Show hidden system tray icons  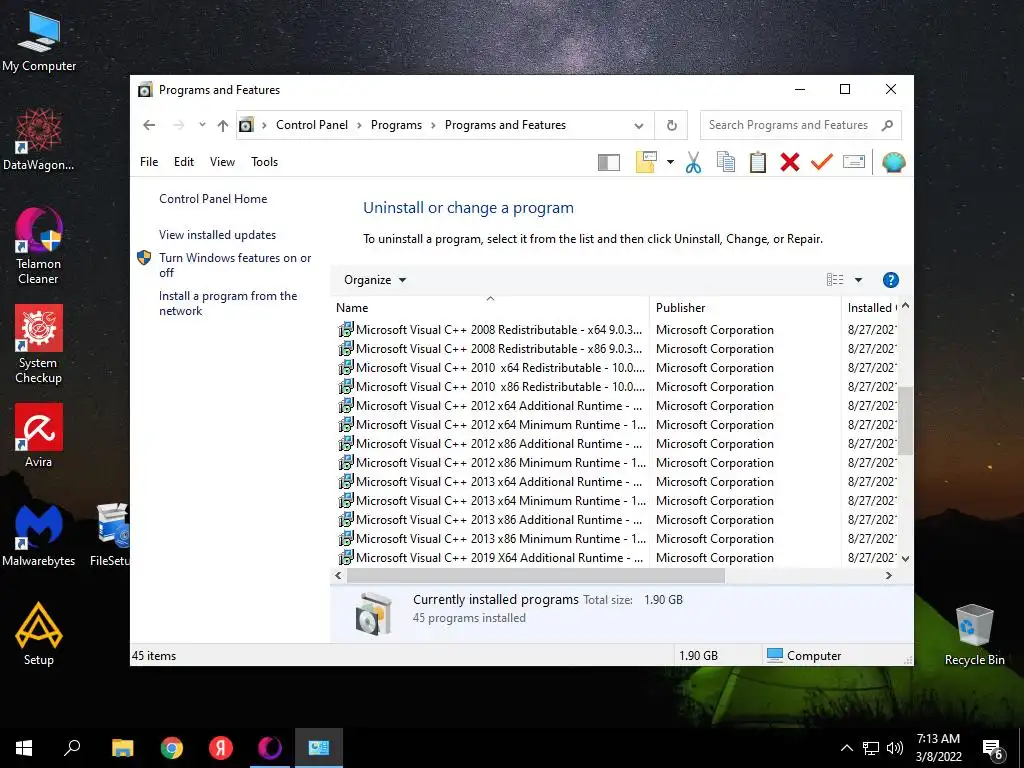pyautogui.click(x=846, y=748)
